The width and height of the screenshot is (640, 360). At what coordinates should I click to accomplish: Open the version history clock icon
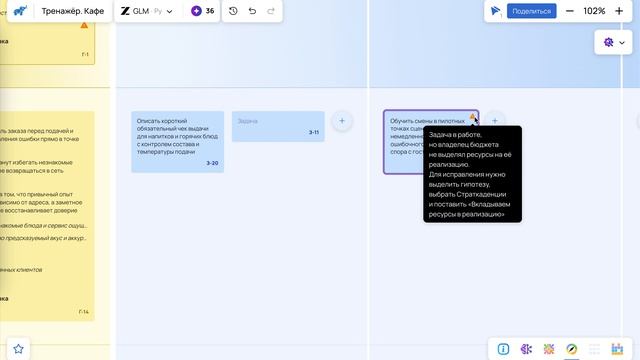(233, 11)
